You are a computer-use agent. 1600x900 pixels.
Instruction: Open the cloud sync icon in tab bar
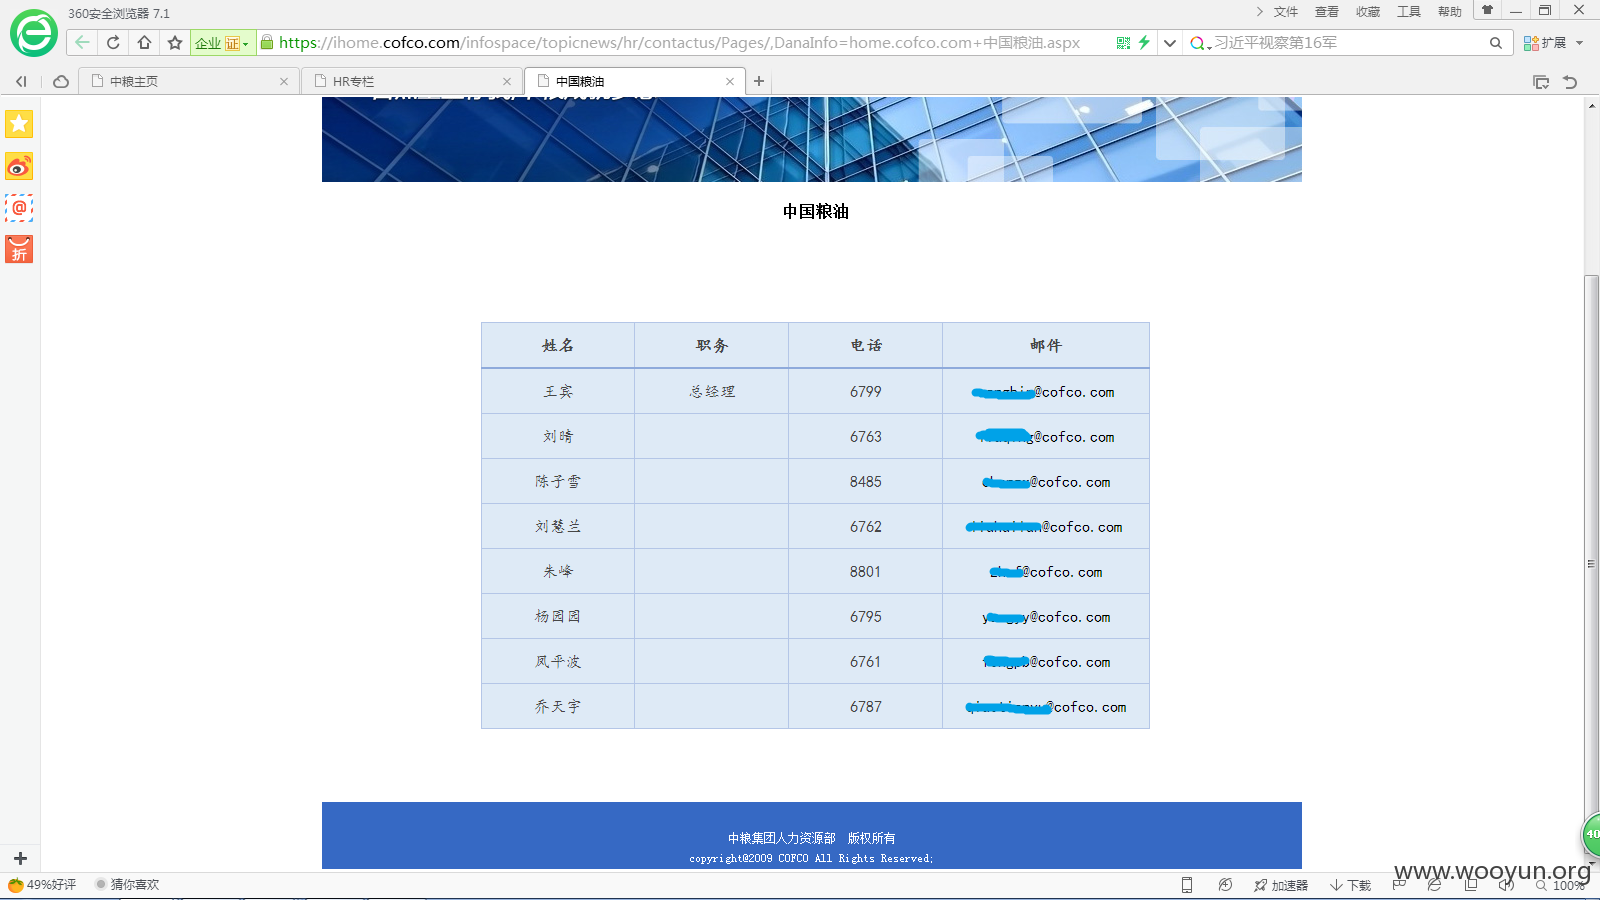click(x=61, y=81)
